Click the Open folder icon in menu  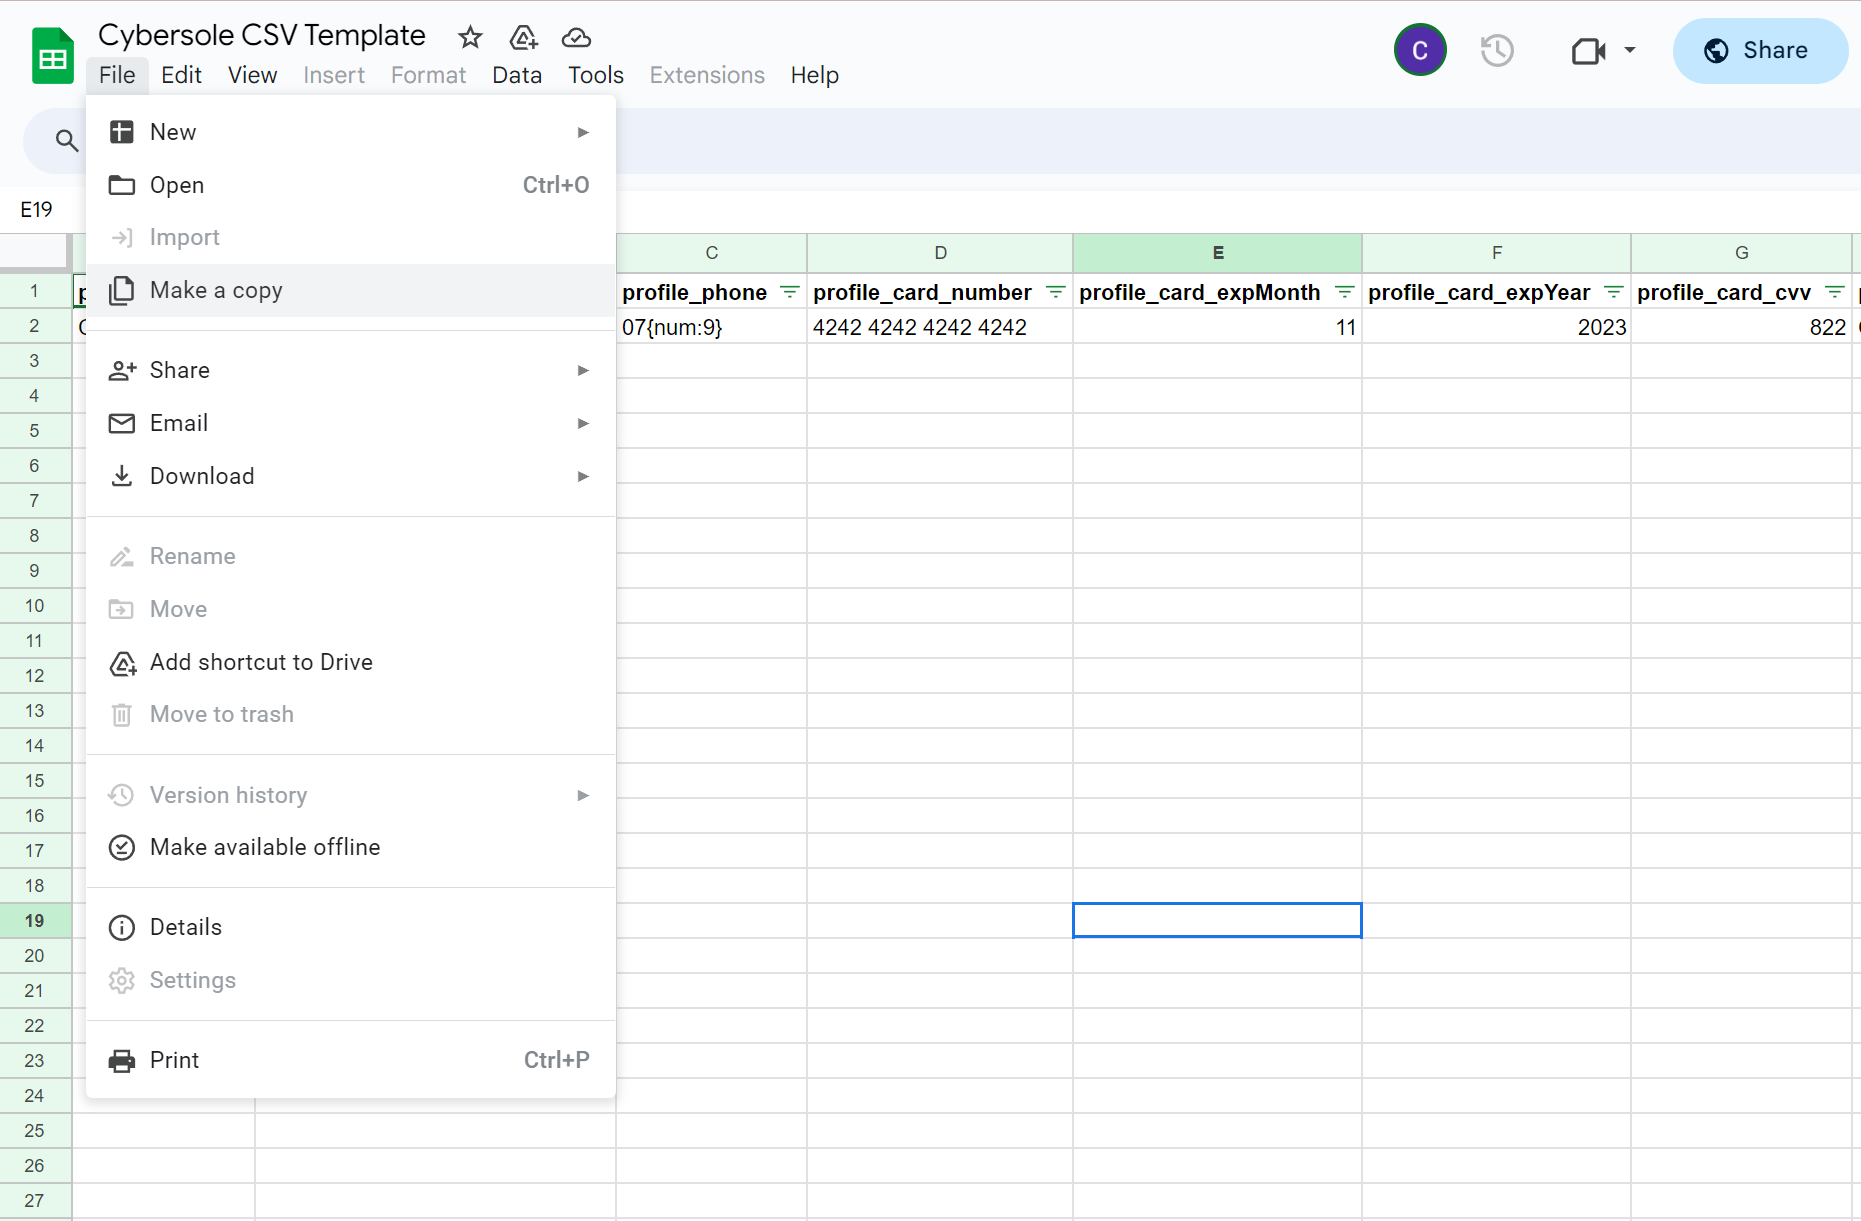tap(122, 185)
